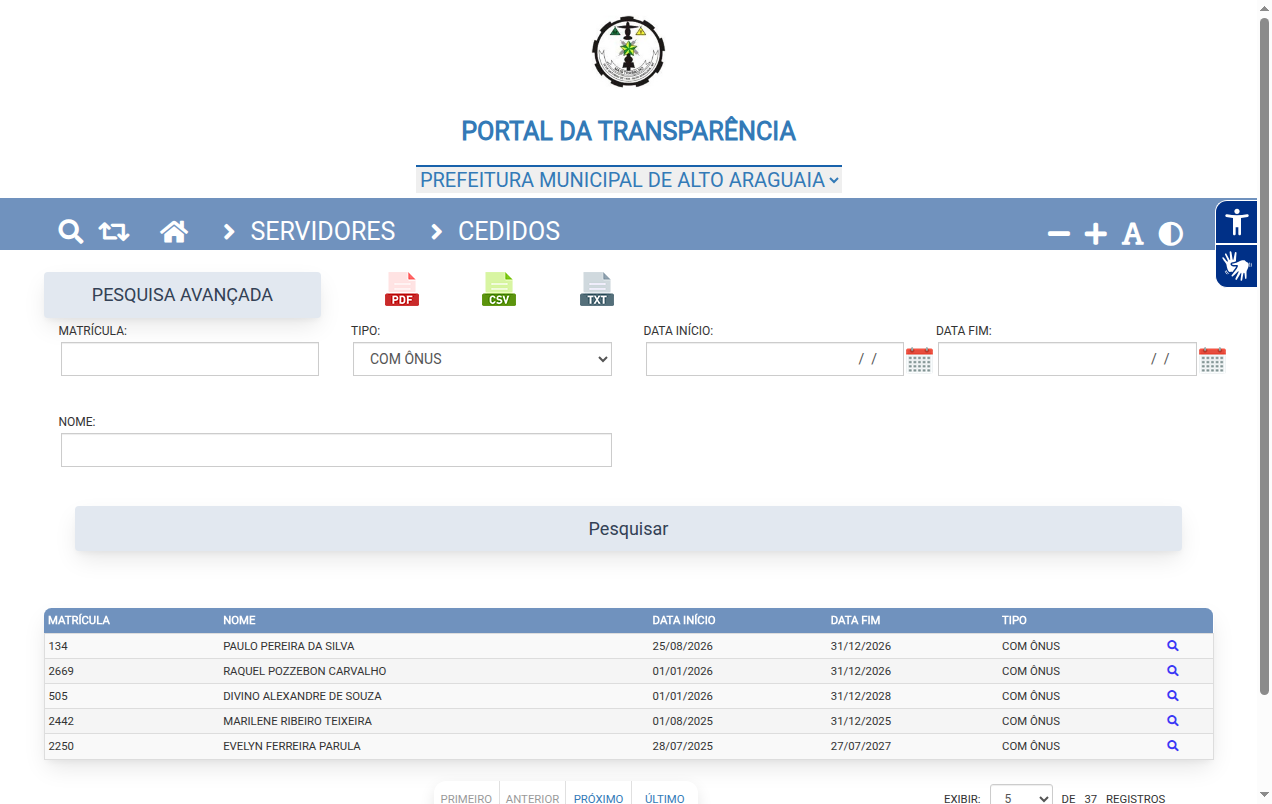
Task: Open accessibility menu person icon
Action: 1237,222
